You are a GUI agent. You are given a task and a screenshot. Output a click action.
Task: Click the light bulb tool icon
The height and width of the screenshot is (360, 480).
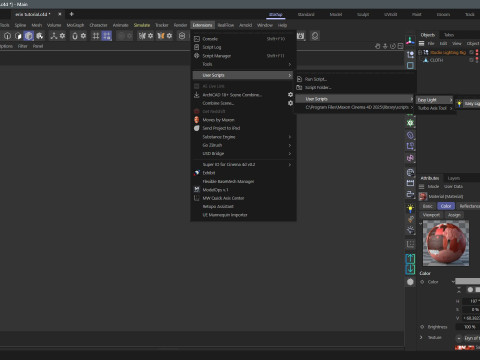[x=410, y=209]
